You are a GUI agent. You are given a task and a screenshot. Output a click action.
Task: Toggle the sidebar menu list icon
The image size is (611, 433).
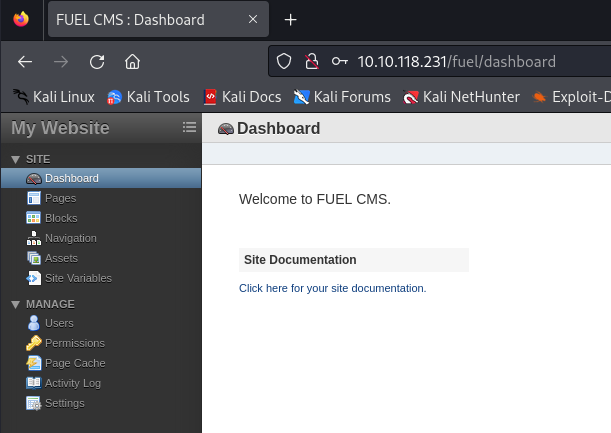click(189, 127)
